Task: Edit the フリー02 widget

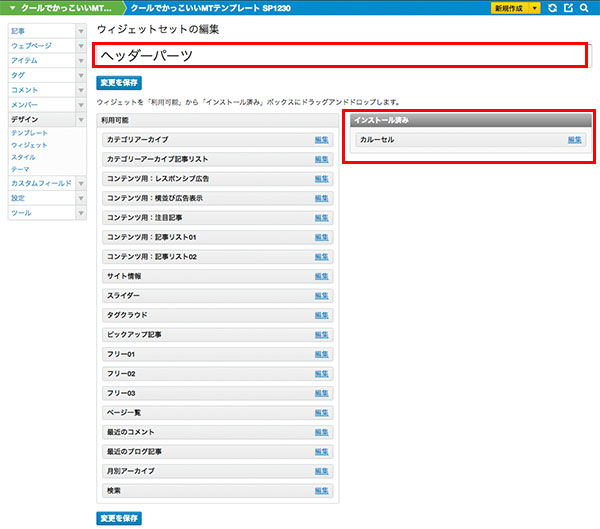Action: pos(321,374)
